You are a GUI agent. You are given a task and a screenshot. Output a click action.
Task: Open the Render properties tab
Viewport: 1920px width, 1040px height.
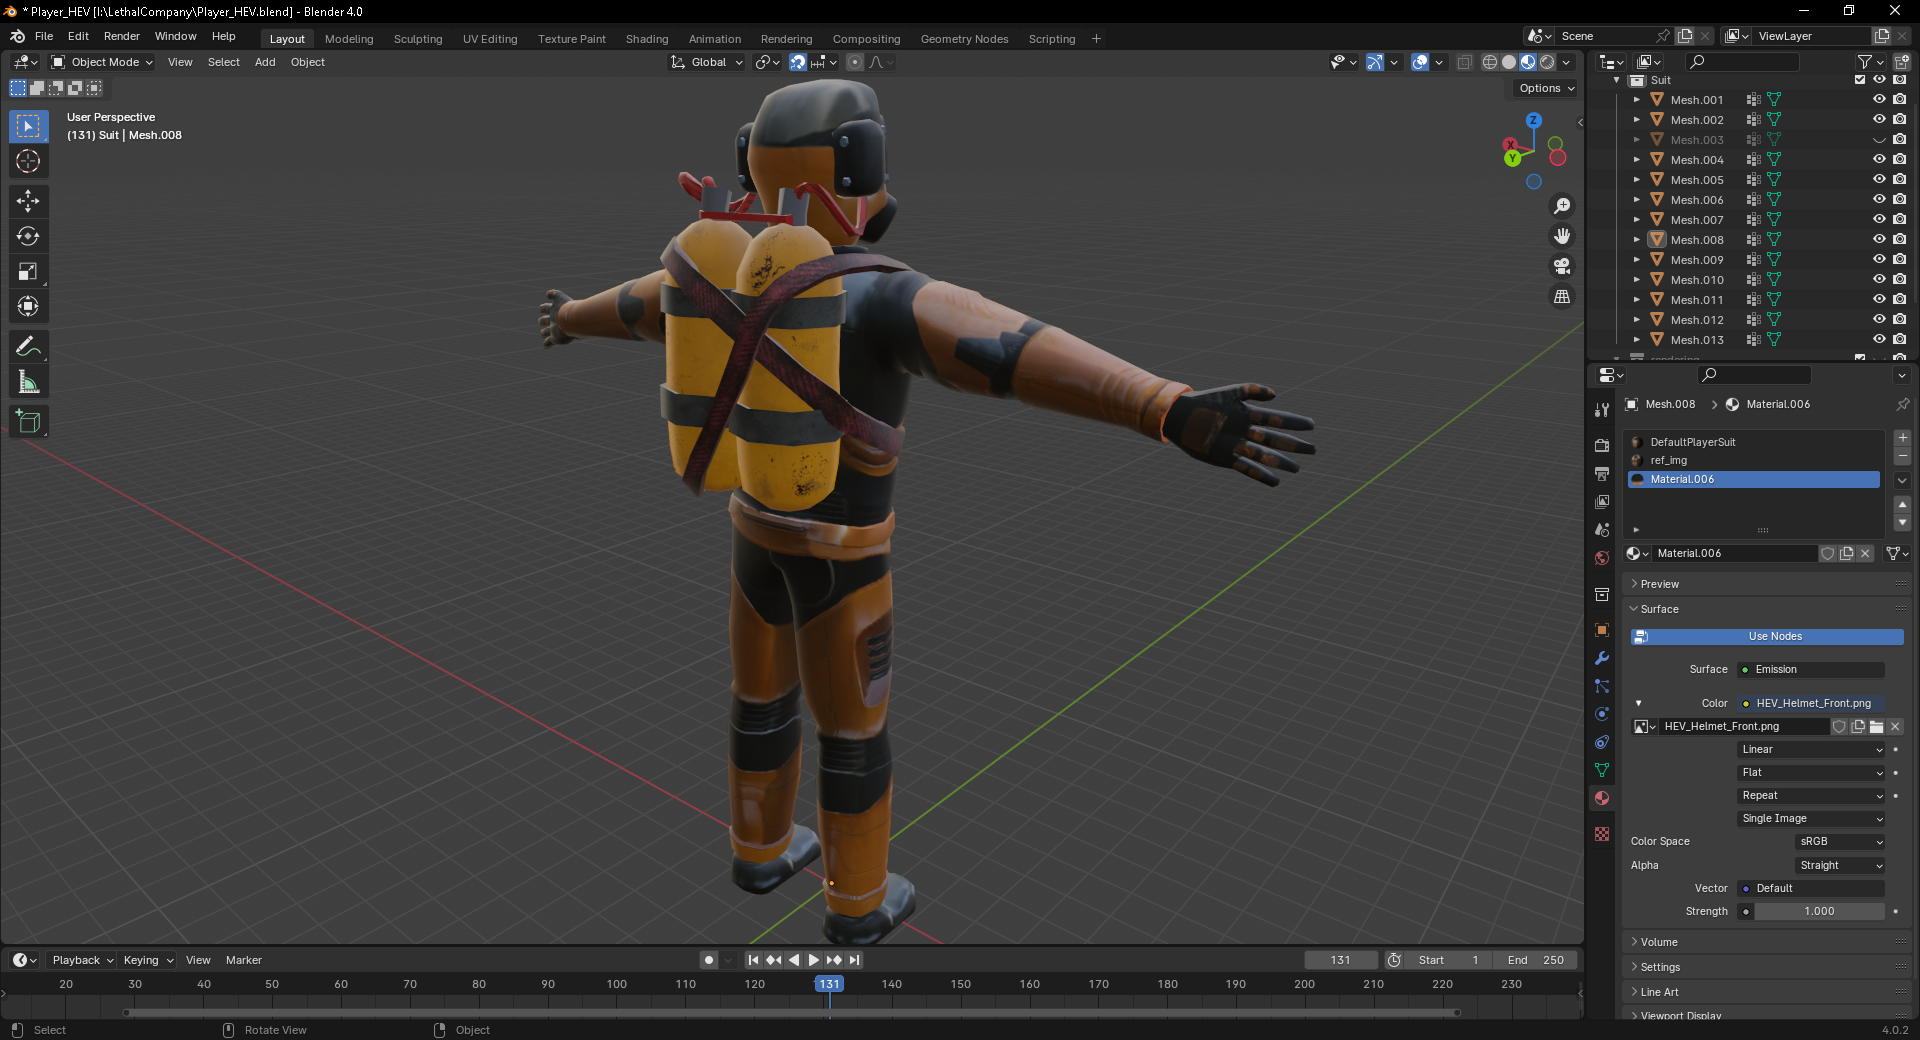(1602, 445)
